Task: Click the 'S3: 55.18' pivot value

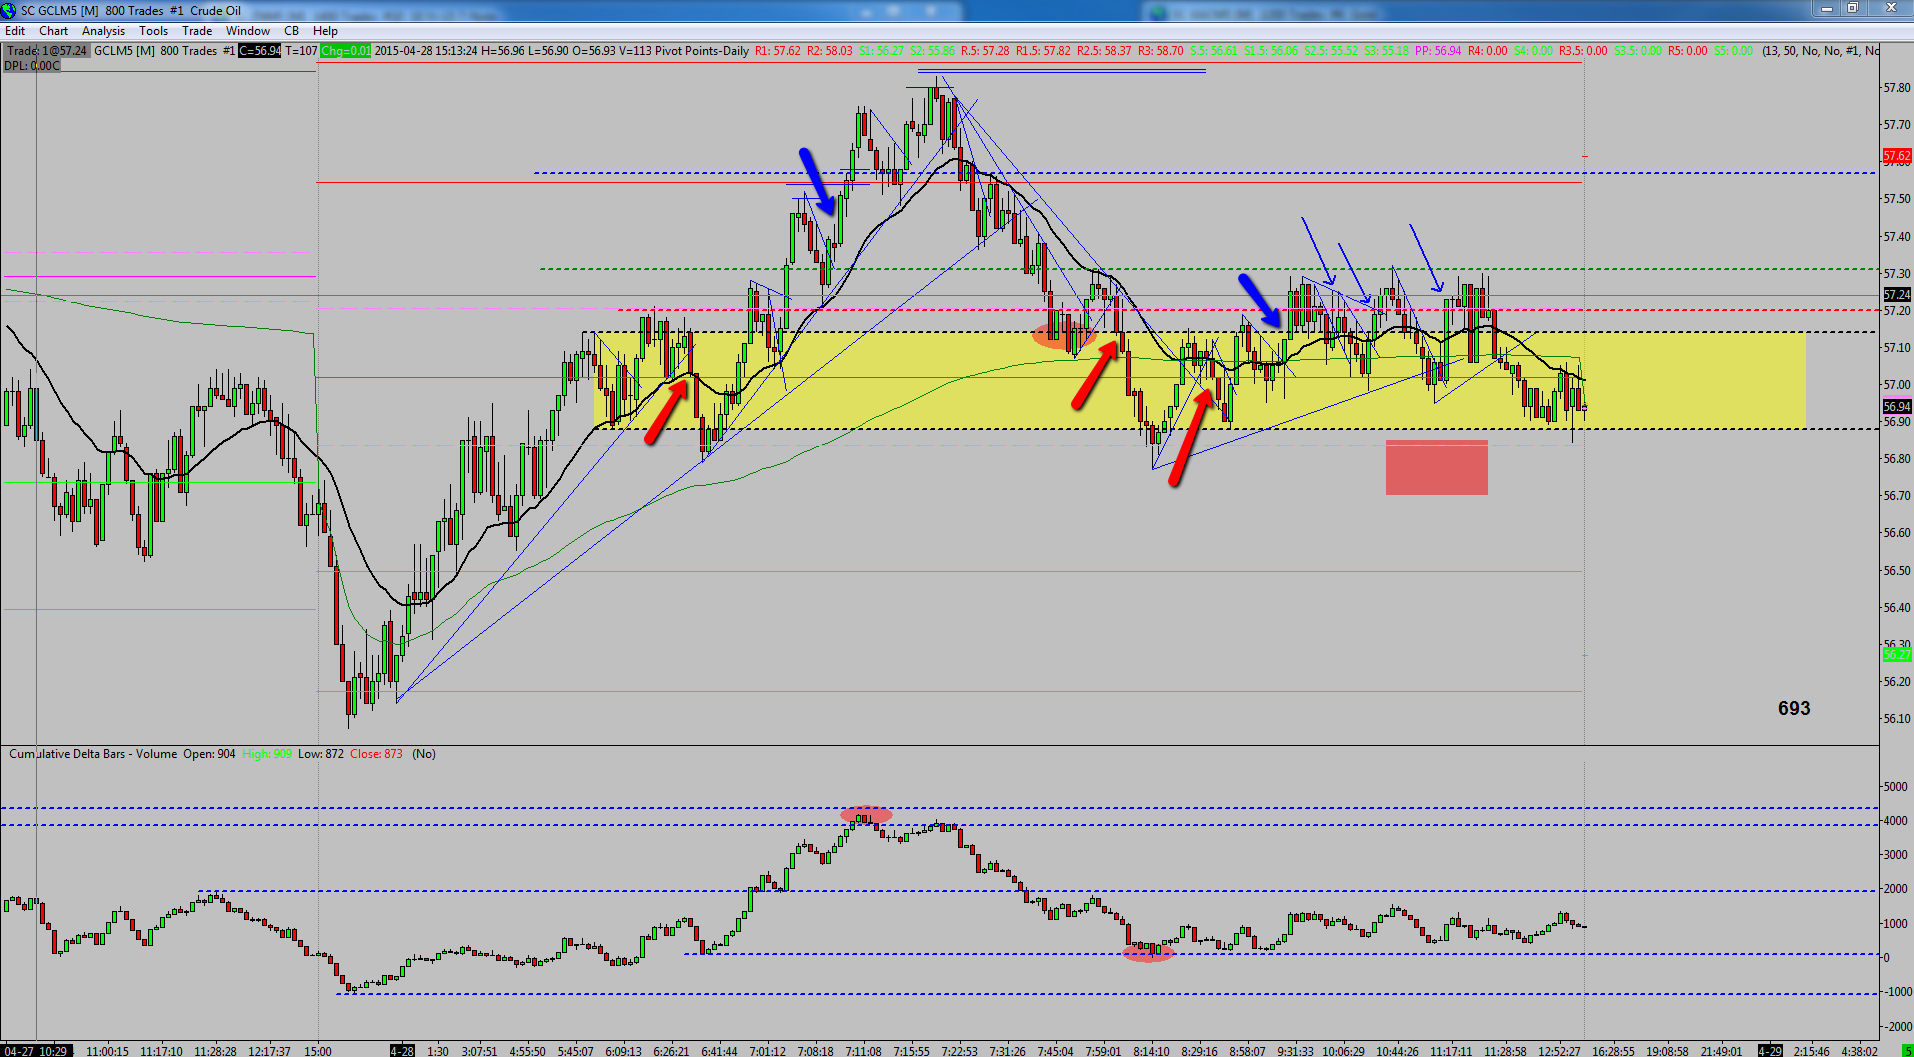Action: [x=1387, y=51]
